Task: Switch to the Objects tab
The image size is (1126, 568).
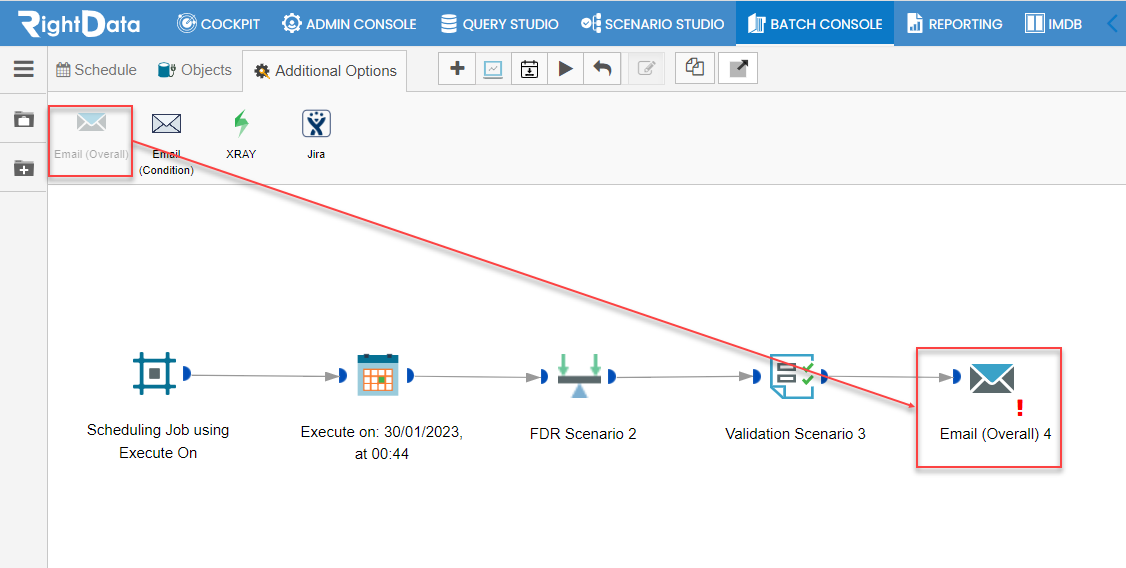Action: pyautogui.click(x=195, y=70)
